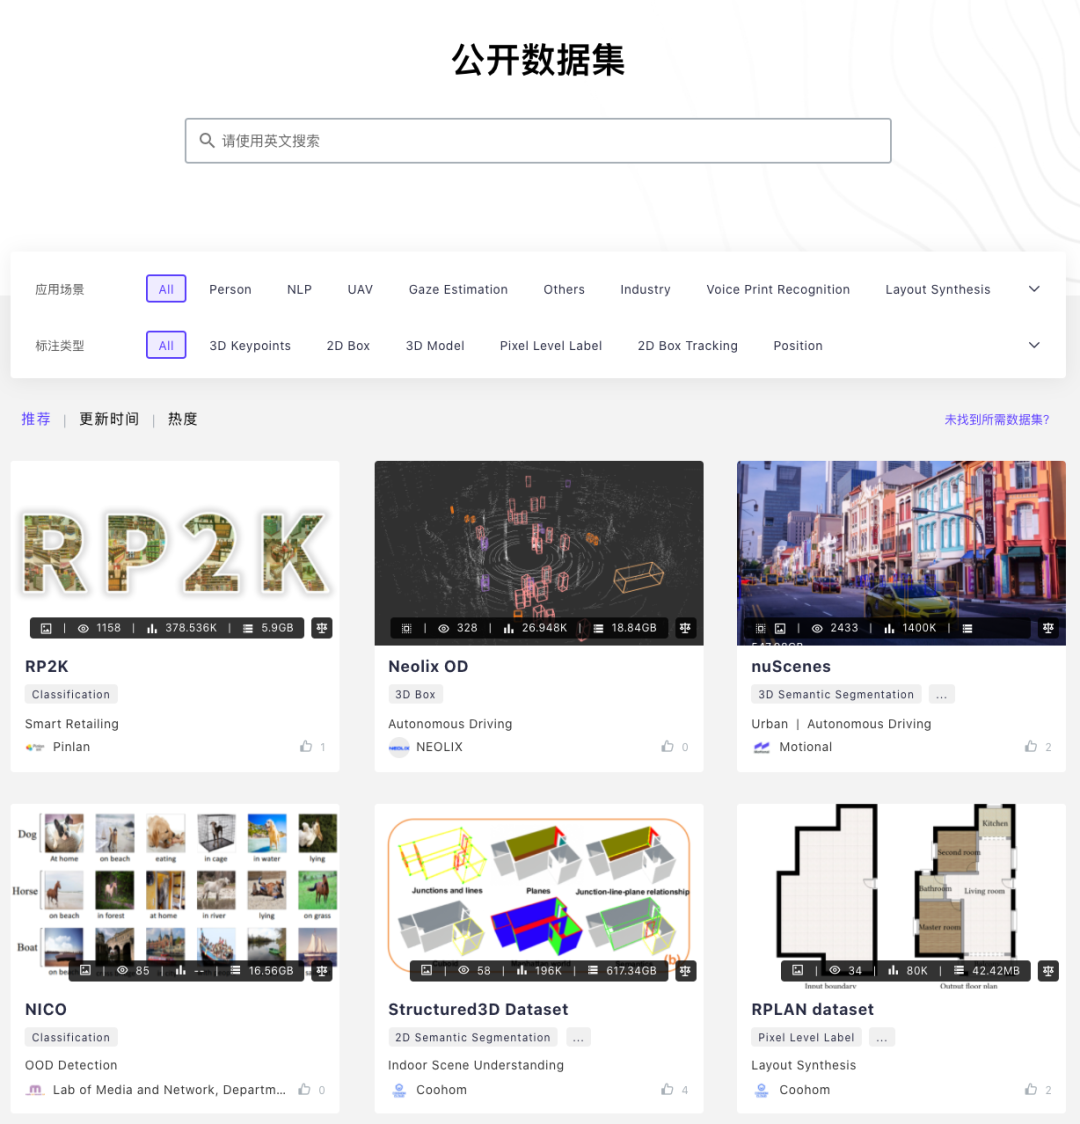Viewport: 1080px width, 1124px height.
Task: Click the Motional provider logo
Action: (761, 747)
